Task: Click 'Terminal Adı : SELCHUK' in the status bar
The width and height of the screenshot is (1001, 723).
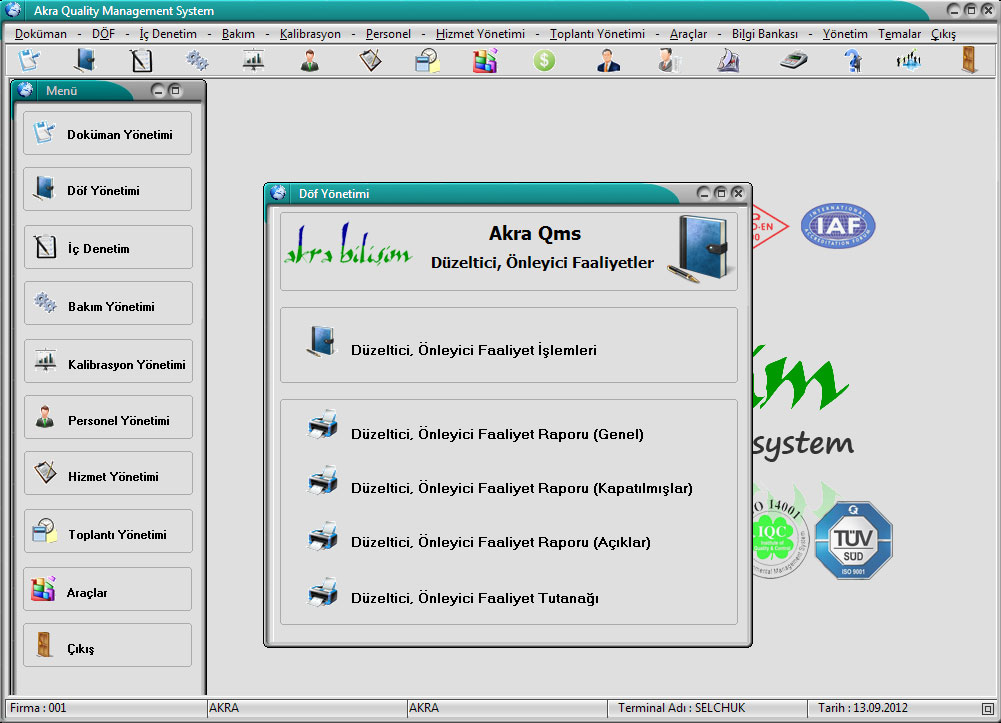Action: [681, 708]
